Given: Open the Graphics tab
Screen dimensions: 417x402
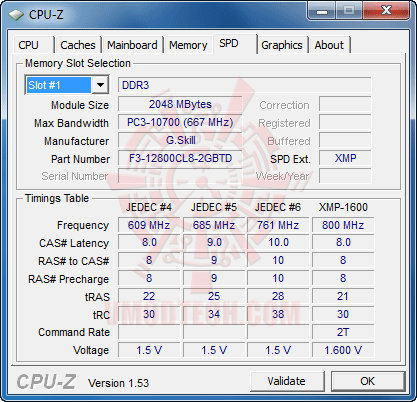Looking at the screenshot, I should pos(282,45).
